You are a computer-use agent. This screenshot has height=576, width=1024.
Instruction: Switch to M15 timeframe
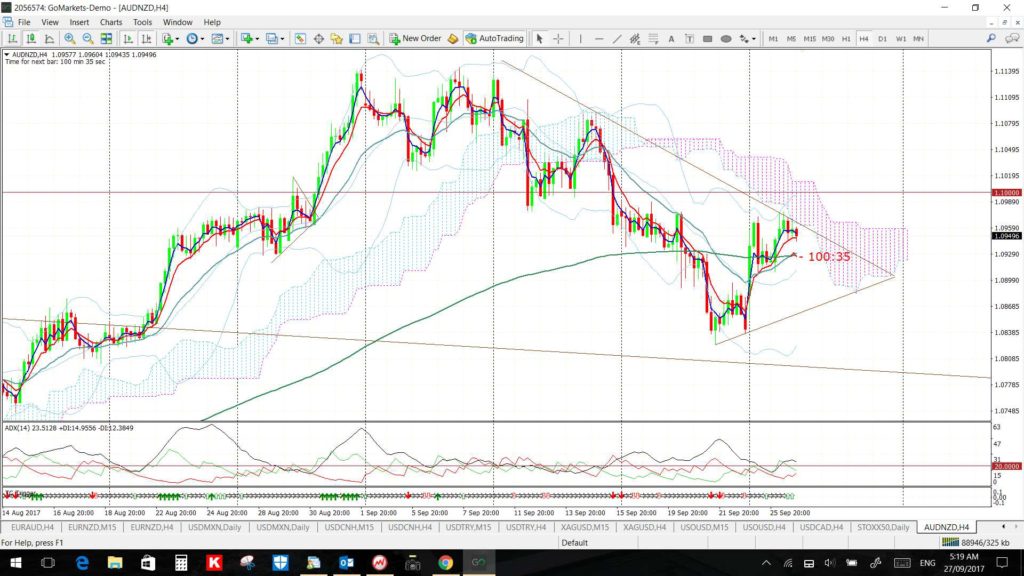(x=810, y=39)
